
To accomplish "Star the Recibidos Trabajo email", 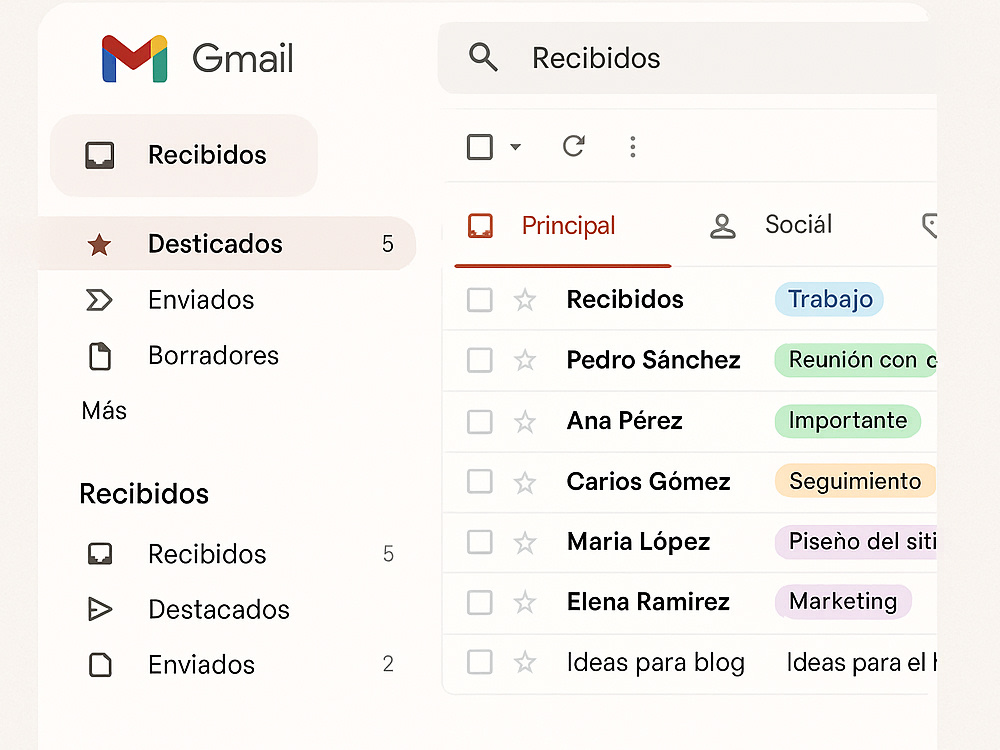I will point(525,300).
